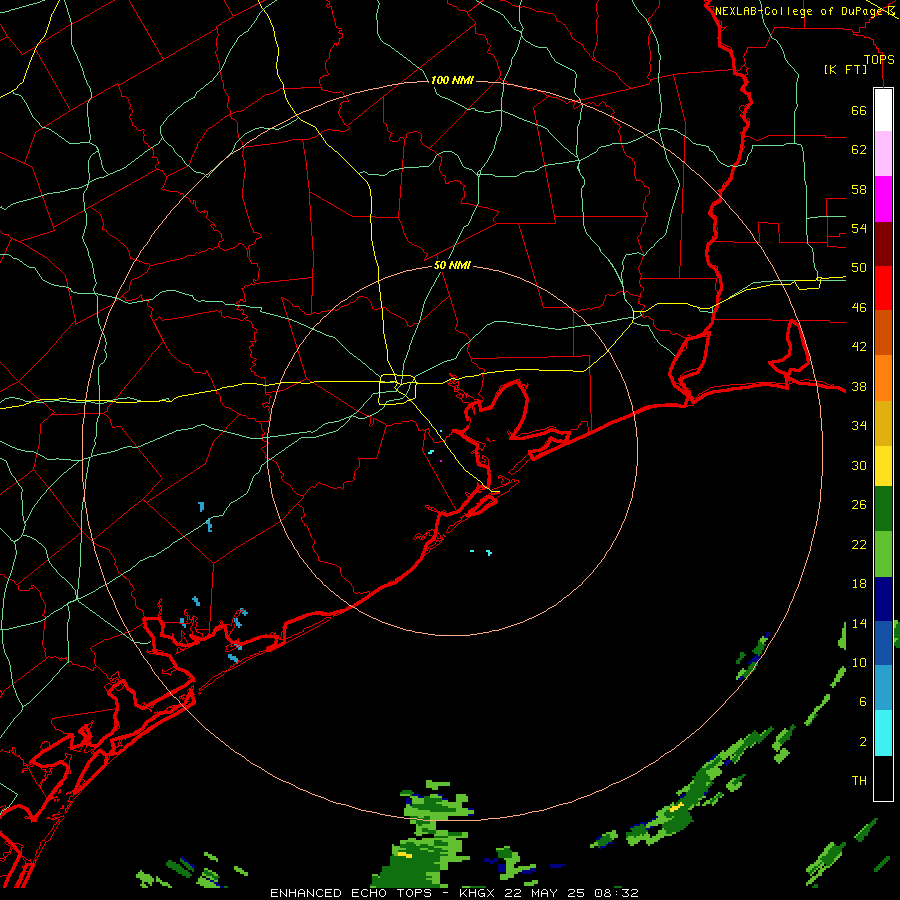Click the KHGX station identifier
Viewport: 900px width, 900px height.
pyautogui.click(x=476, y=893)
